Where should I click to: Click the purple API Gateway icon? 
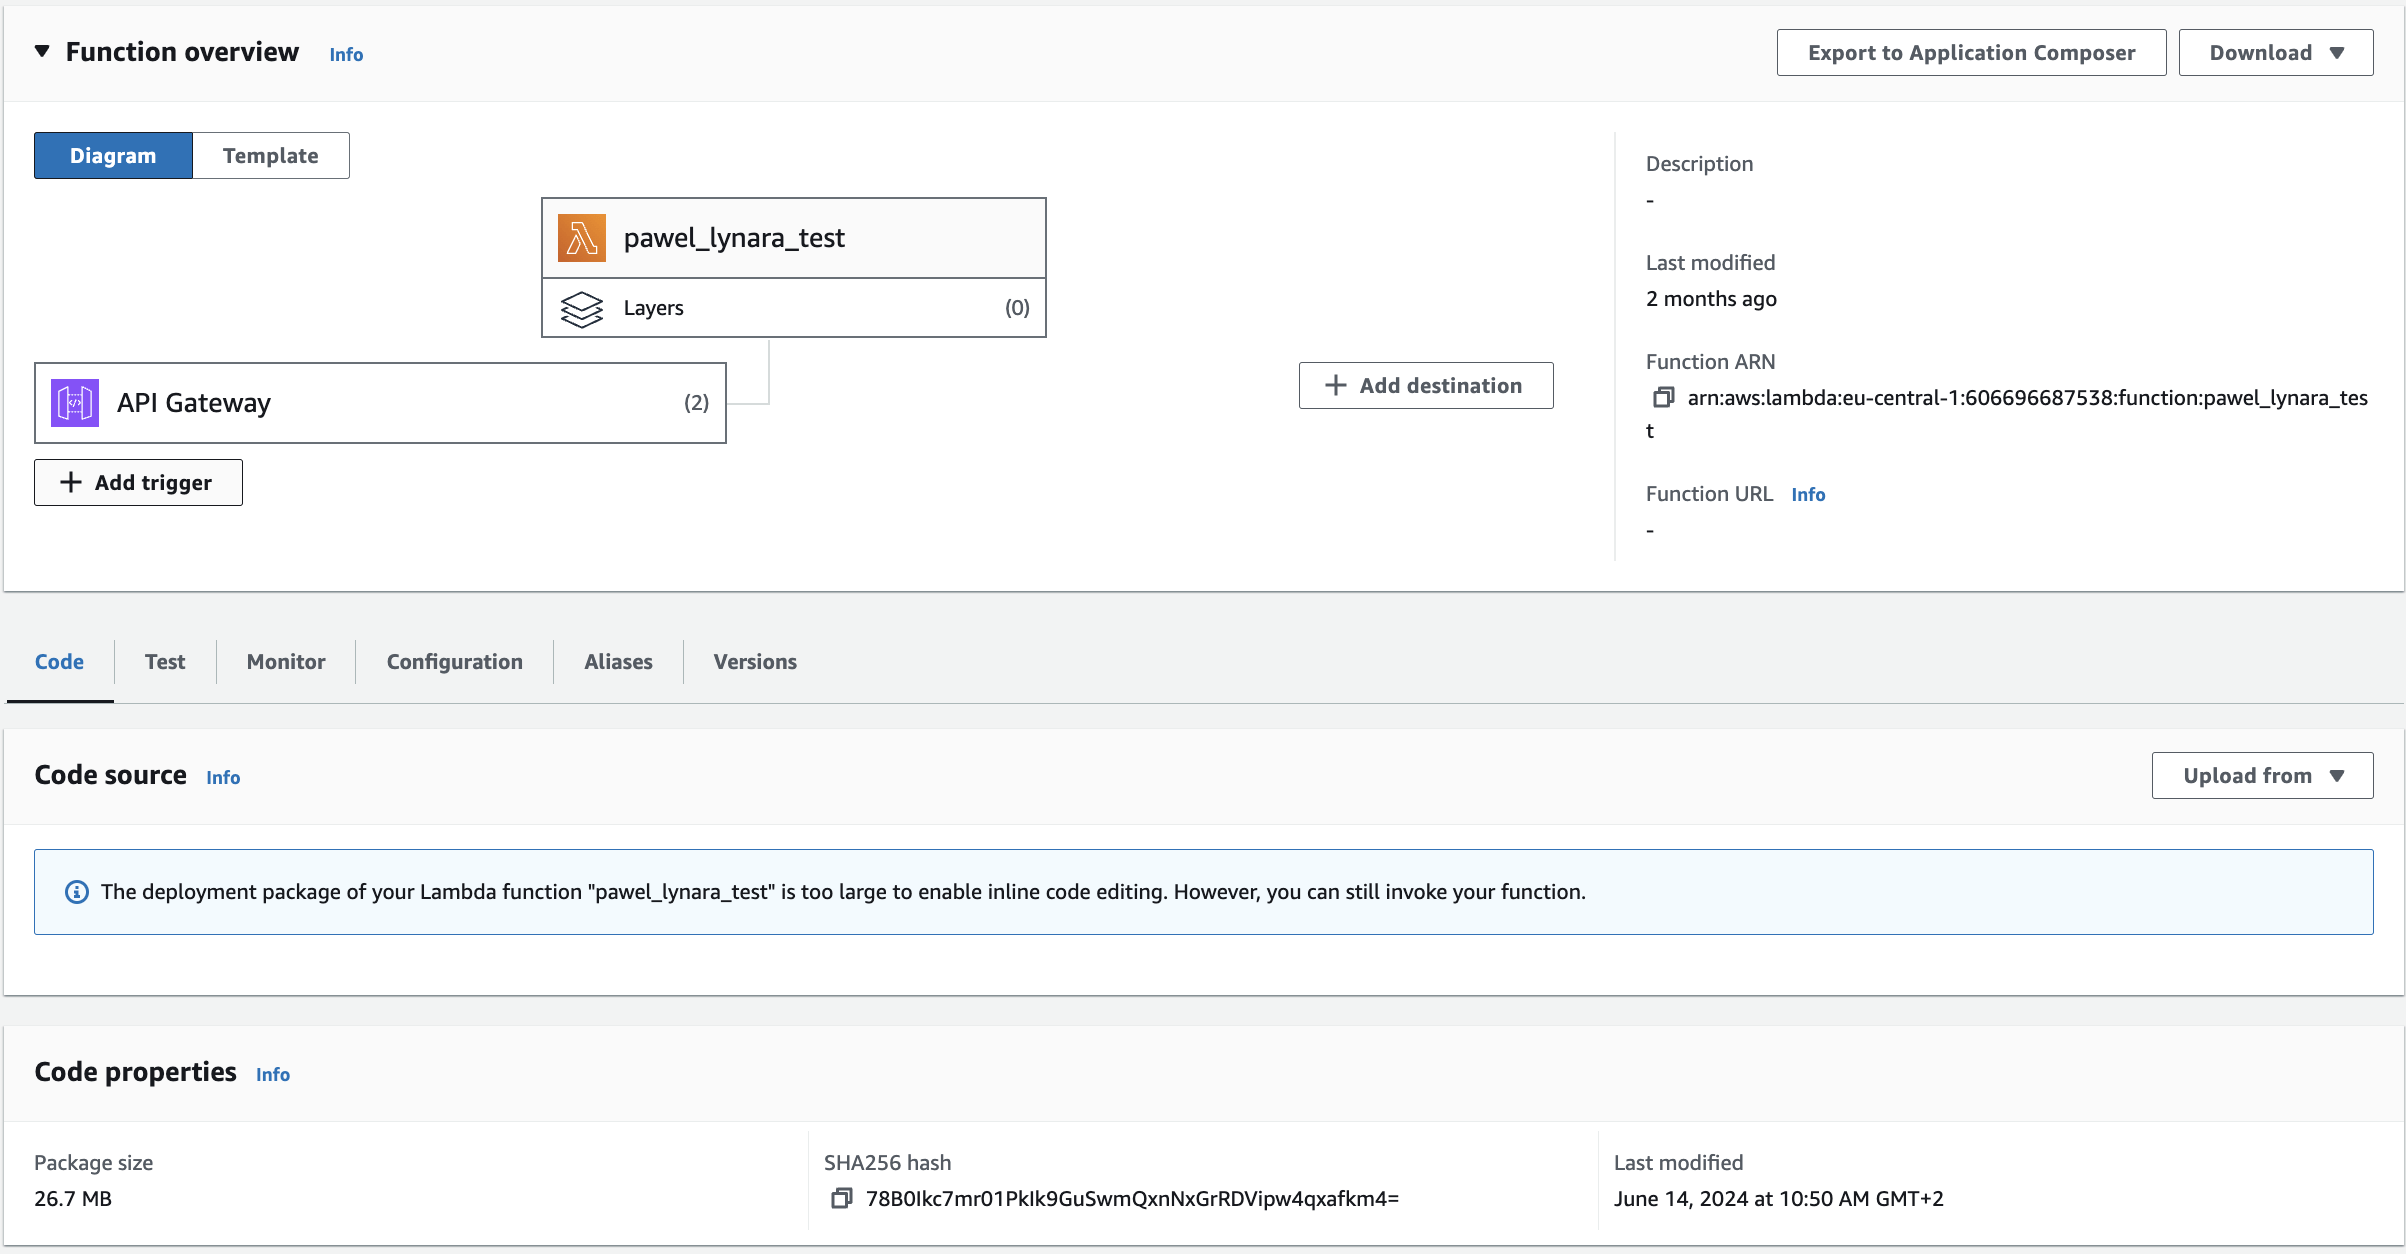[75, 403]
